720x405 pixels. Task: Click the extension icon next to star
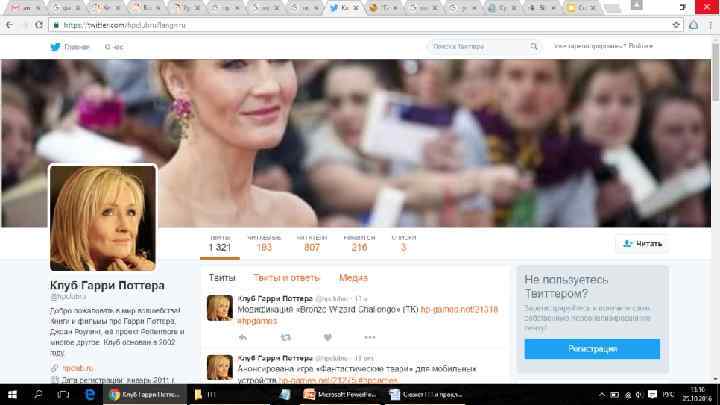[693, 25]
